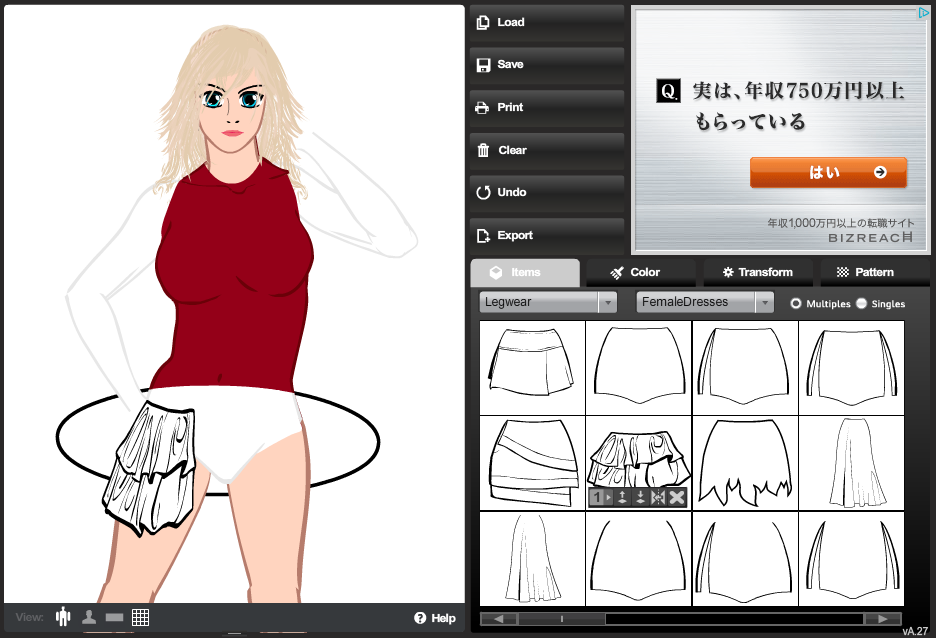Toggle the grid view icon
This screenshot has width=937, height=638.
(140, 617)
